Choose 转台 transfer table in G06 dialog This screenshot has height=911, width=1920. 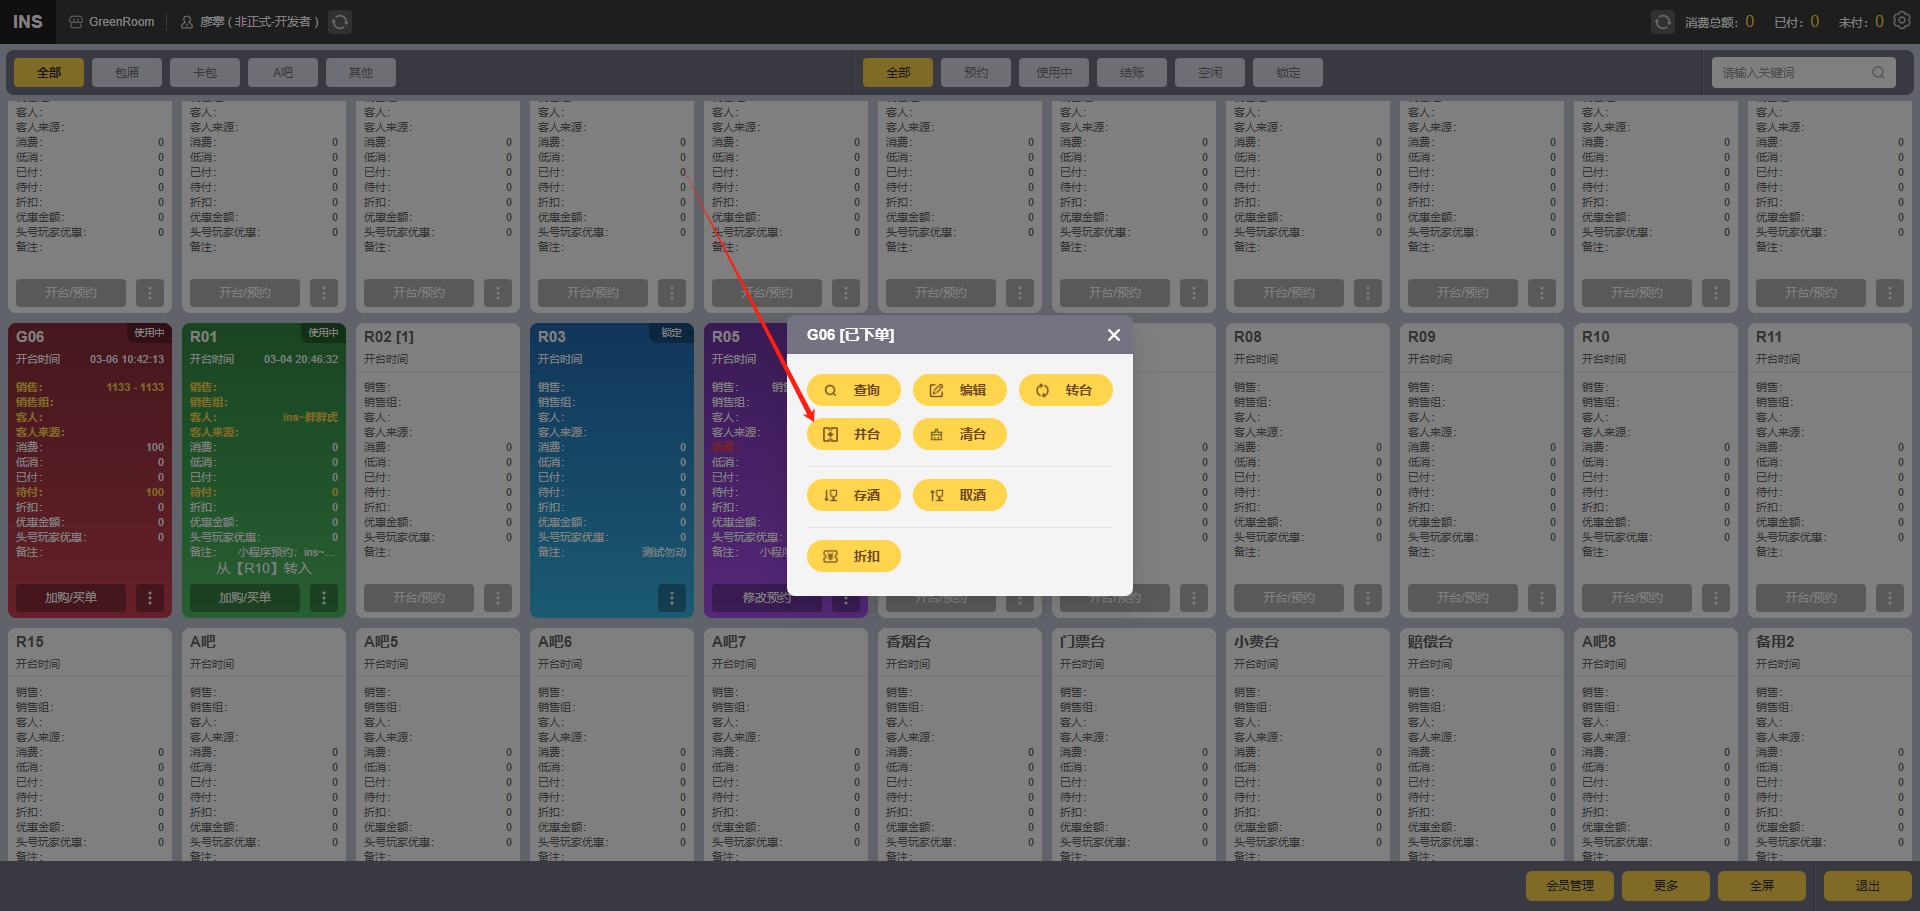tap(1066, 390)
